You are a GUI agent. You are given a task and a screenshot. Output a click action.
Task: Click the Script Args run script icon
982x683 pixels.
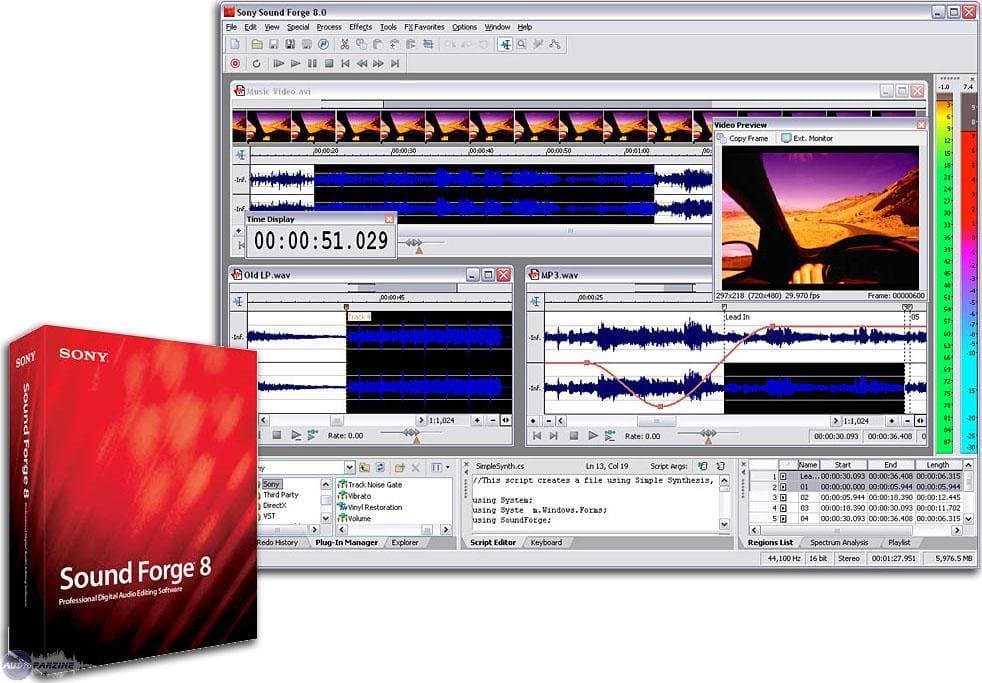pos(703,466)
